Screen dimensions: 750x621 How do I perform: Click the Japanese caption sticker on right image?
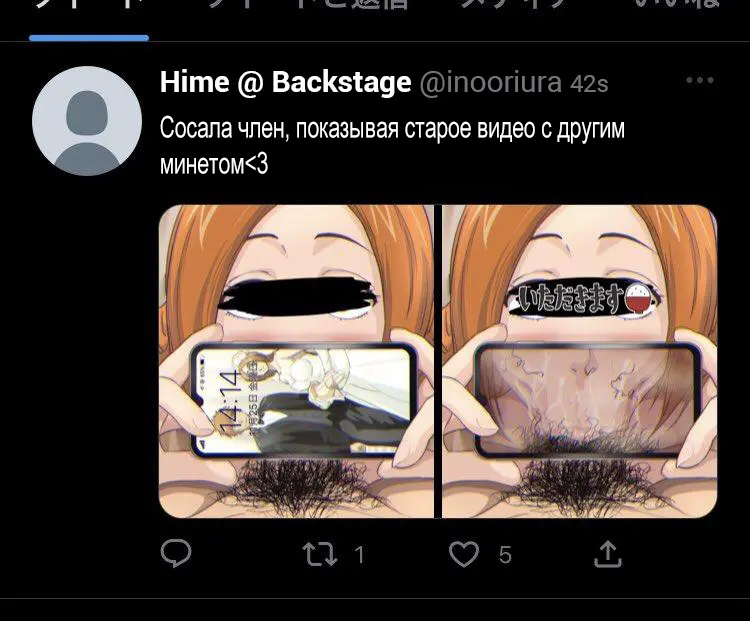click(581, 297)
